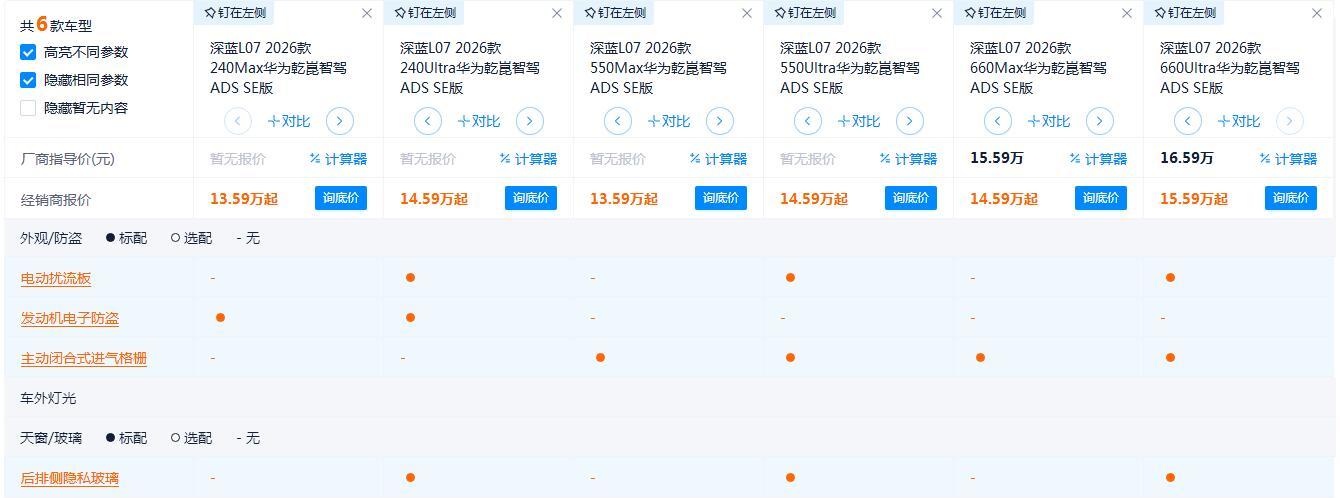Enable the 隐藏暂无内容 checkbox
Screen dimensions: 1340x498
tap(28, 108)
